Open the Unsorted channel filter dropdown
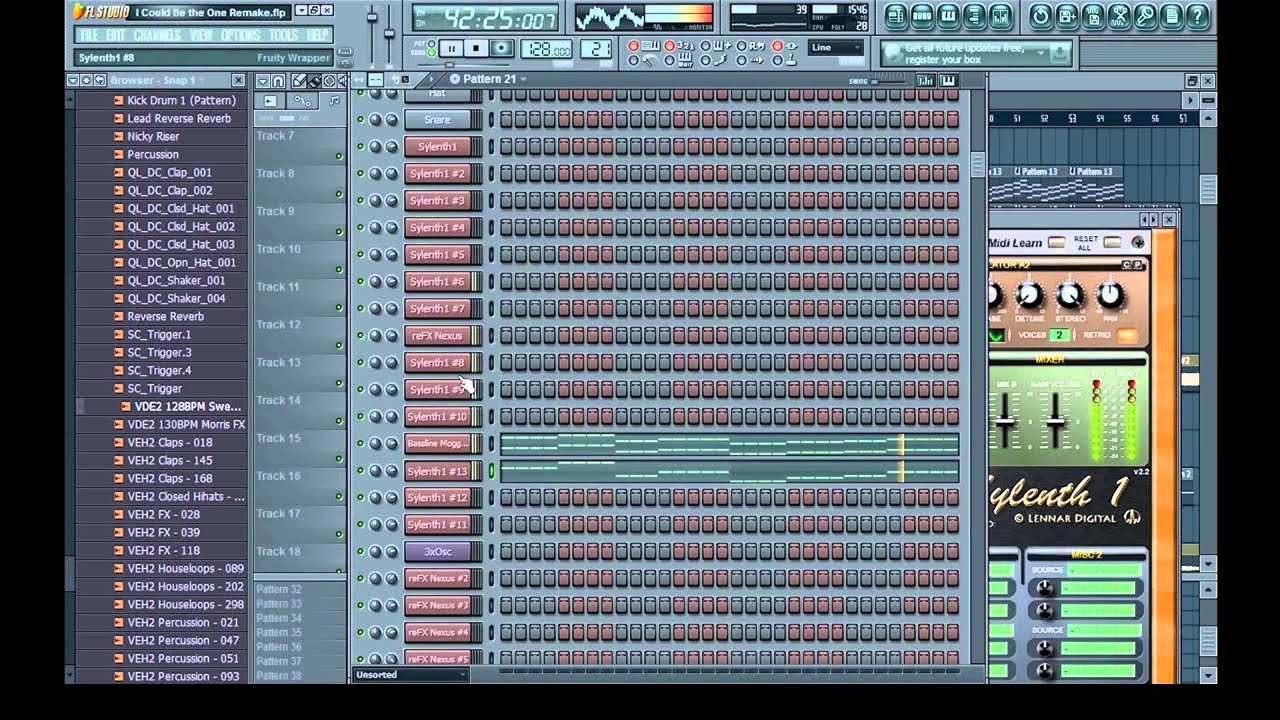 pyautogui.click(x=411, y=675)
